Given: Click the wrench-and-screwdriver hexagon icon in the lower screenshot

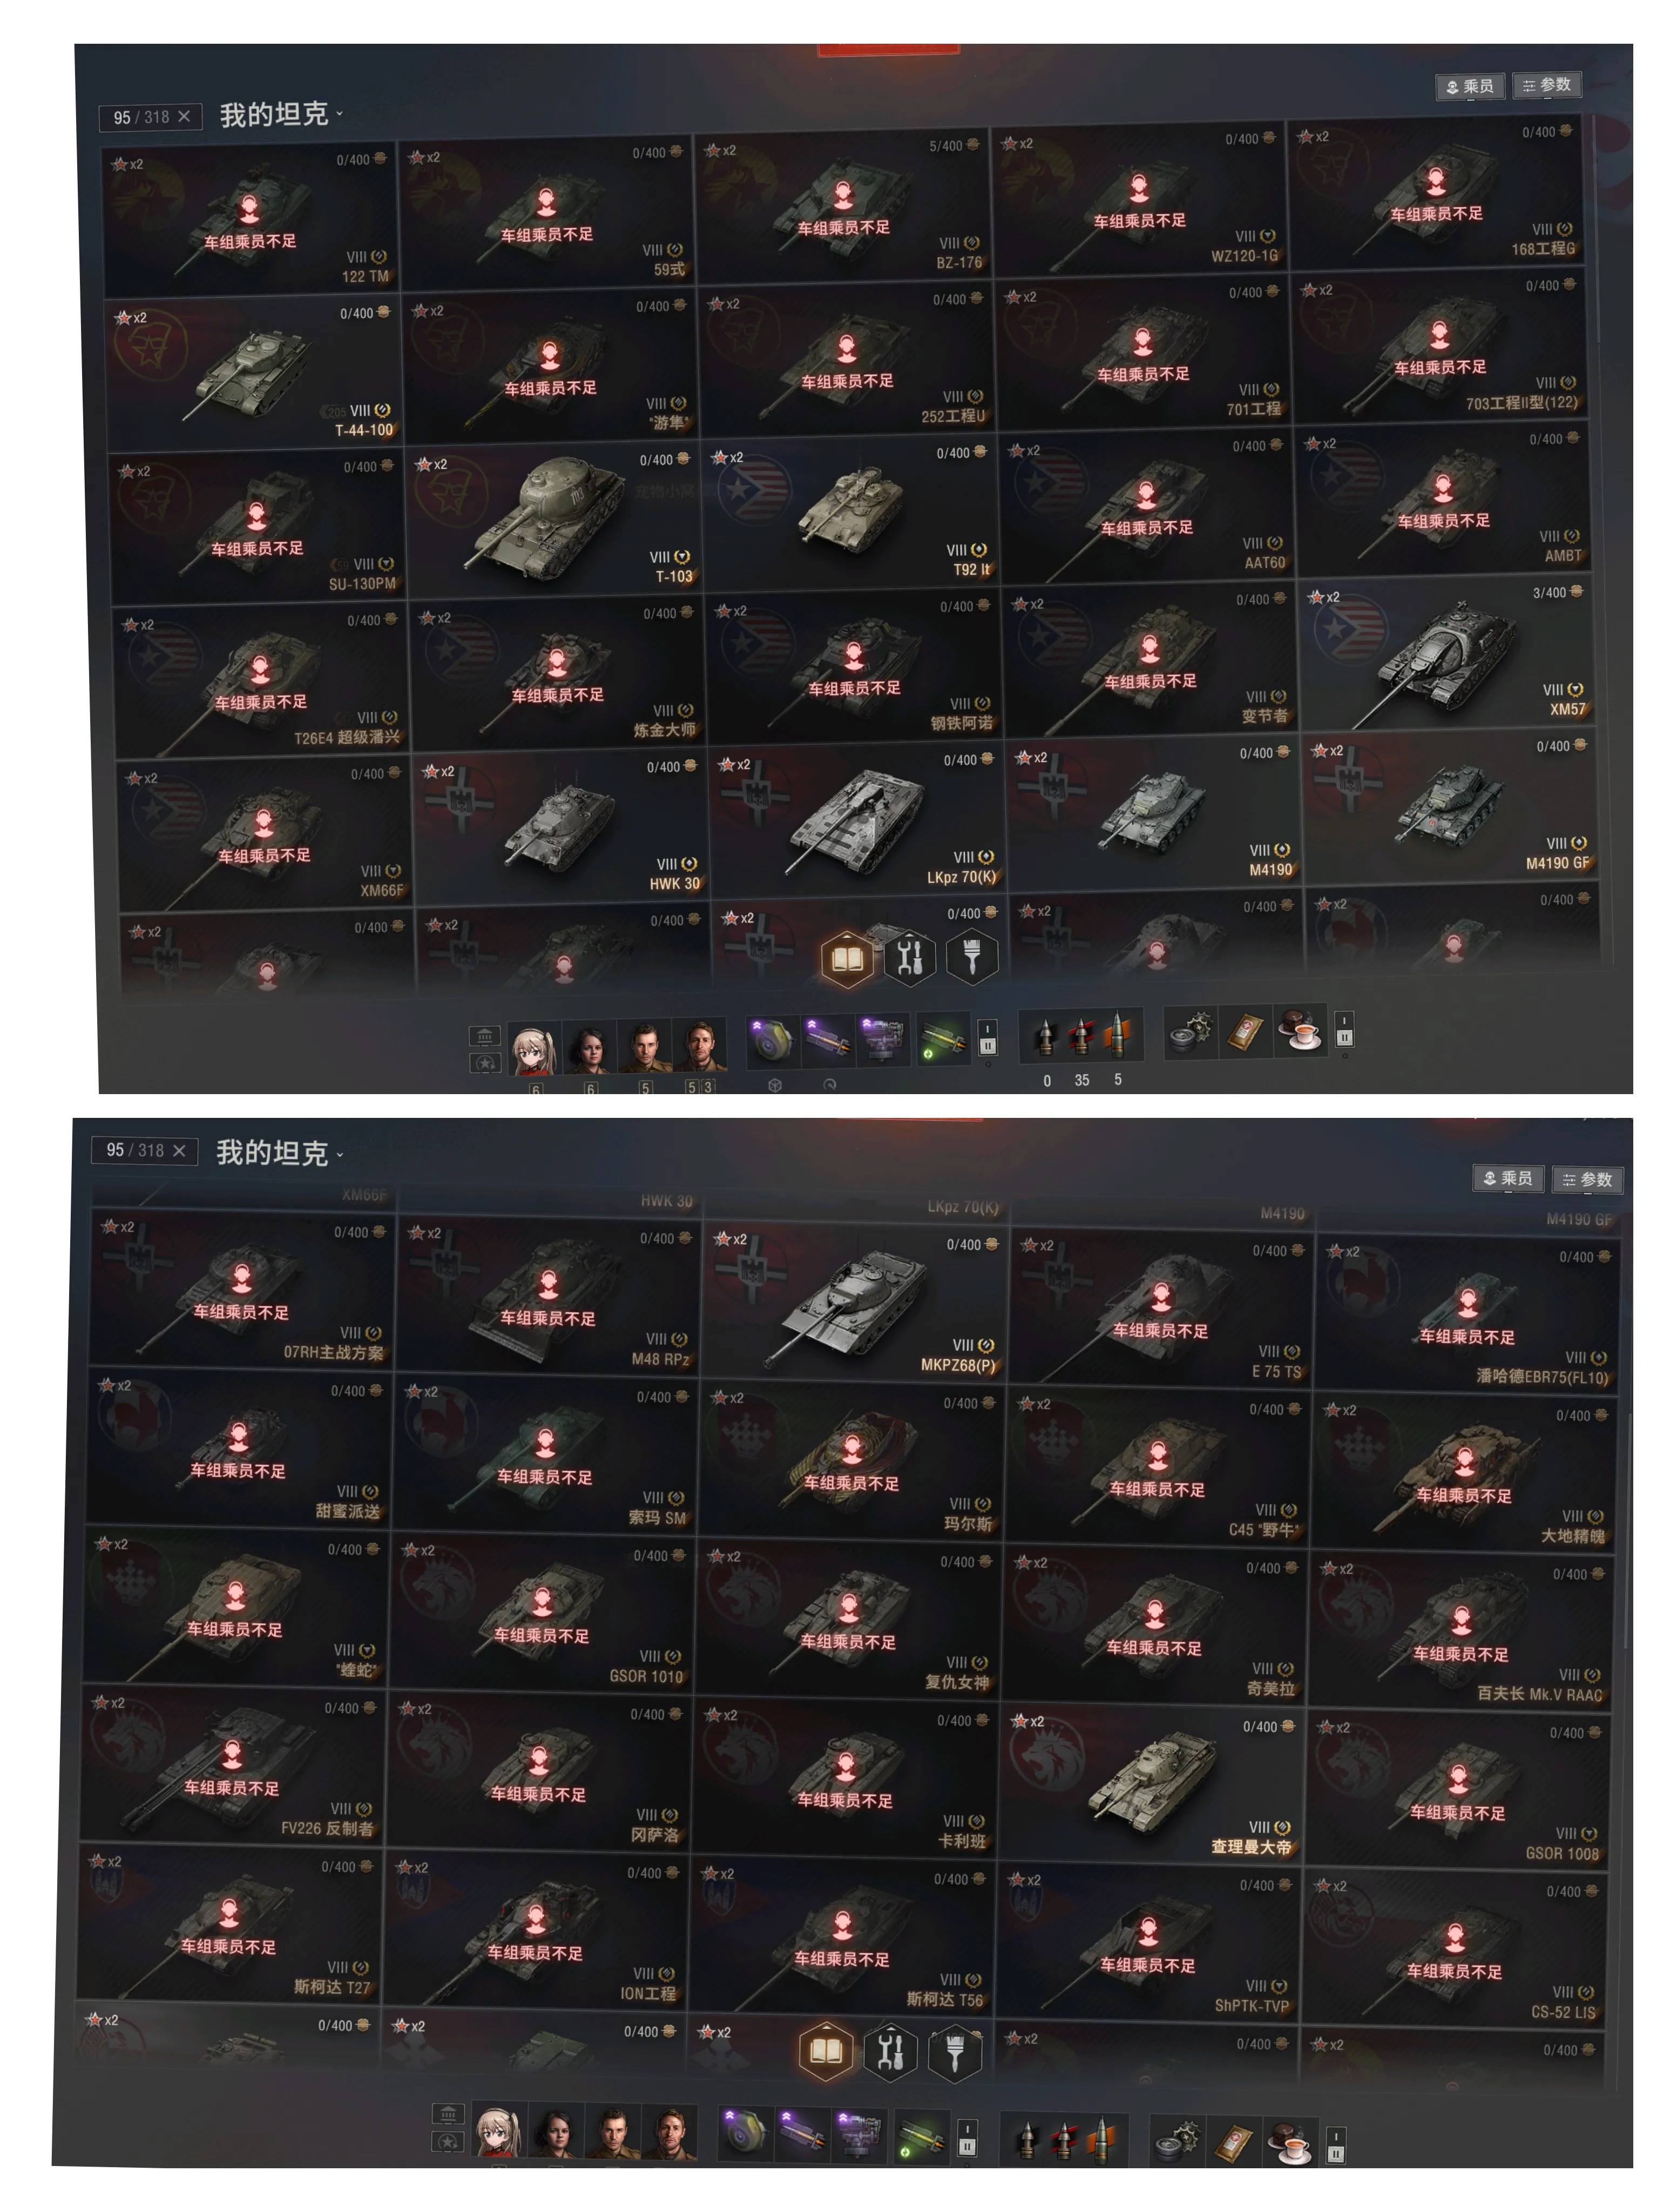Looking at the screenshot, I should [890, 2051].
